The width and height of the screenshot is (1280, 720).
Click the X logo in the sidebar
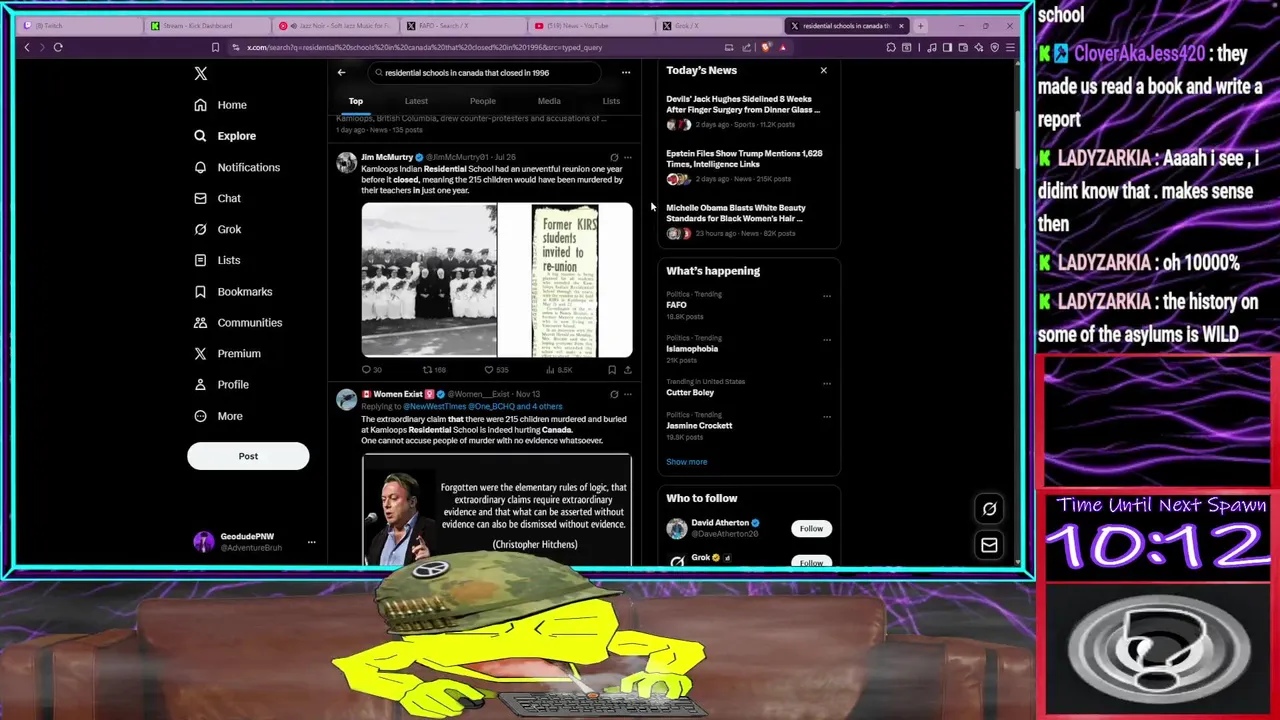(x=200, y=73)
